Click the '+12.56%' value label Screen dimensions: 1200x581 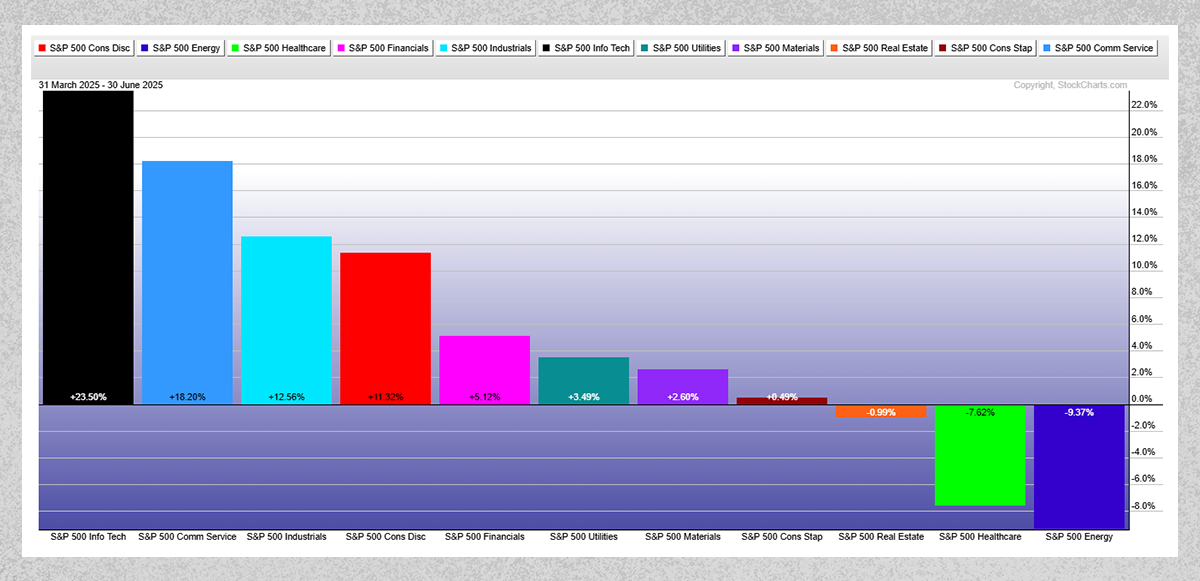tap(286, 397)
